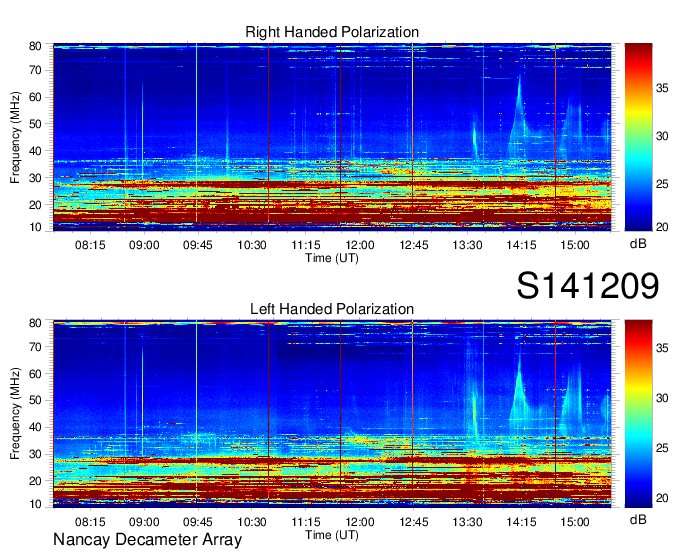Image resolution: width=680 pixels, height=552 pixels.
Task: Select the 50 MHz tick on Left Handed plot
Action: pos(35,400)
